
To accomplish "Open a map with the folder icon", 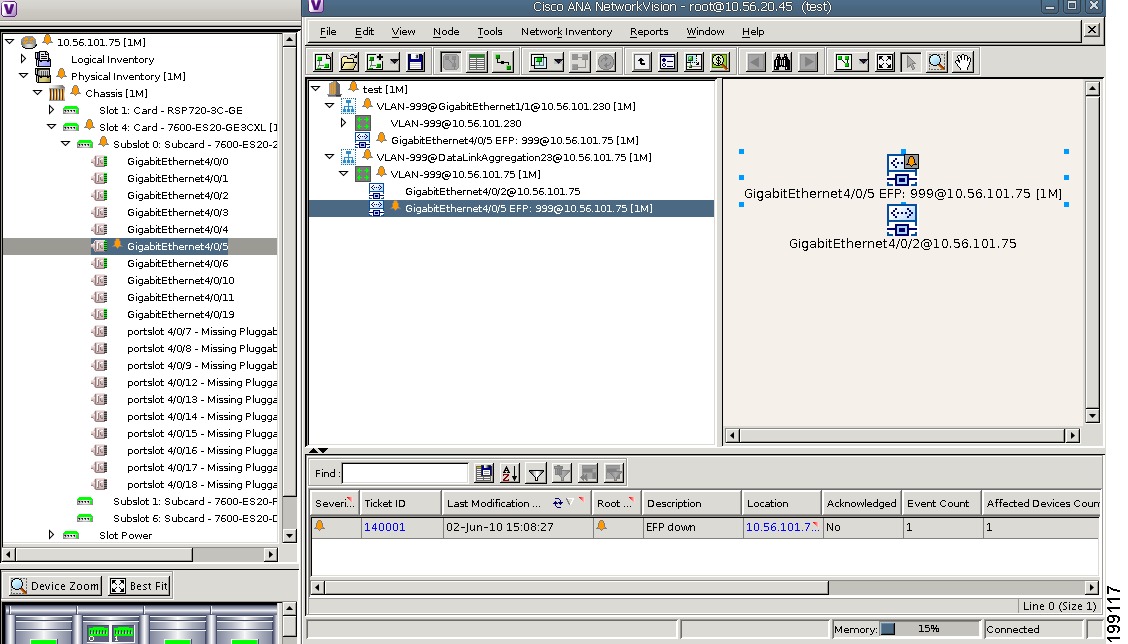I will pyautogui.click(x=349, y=63).
